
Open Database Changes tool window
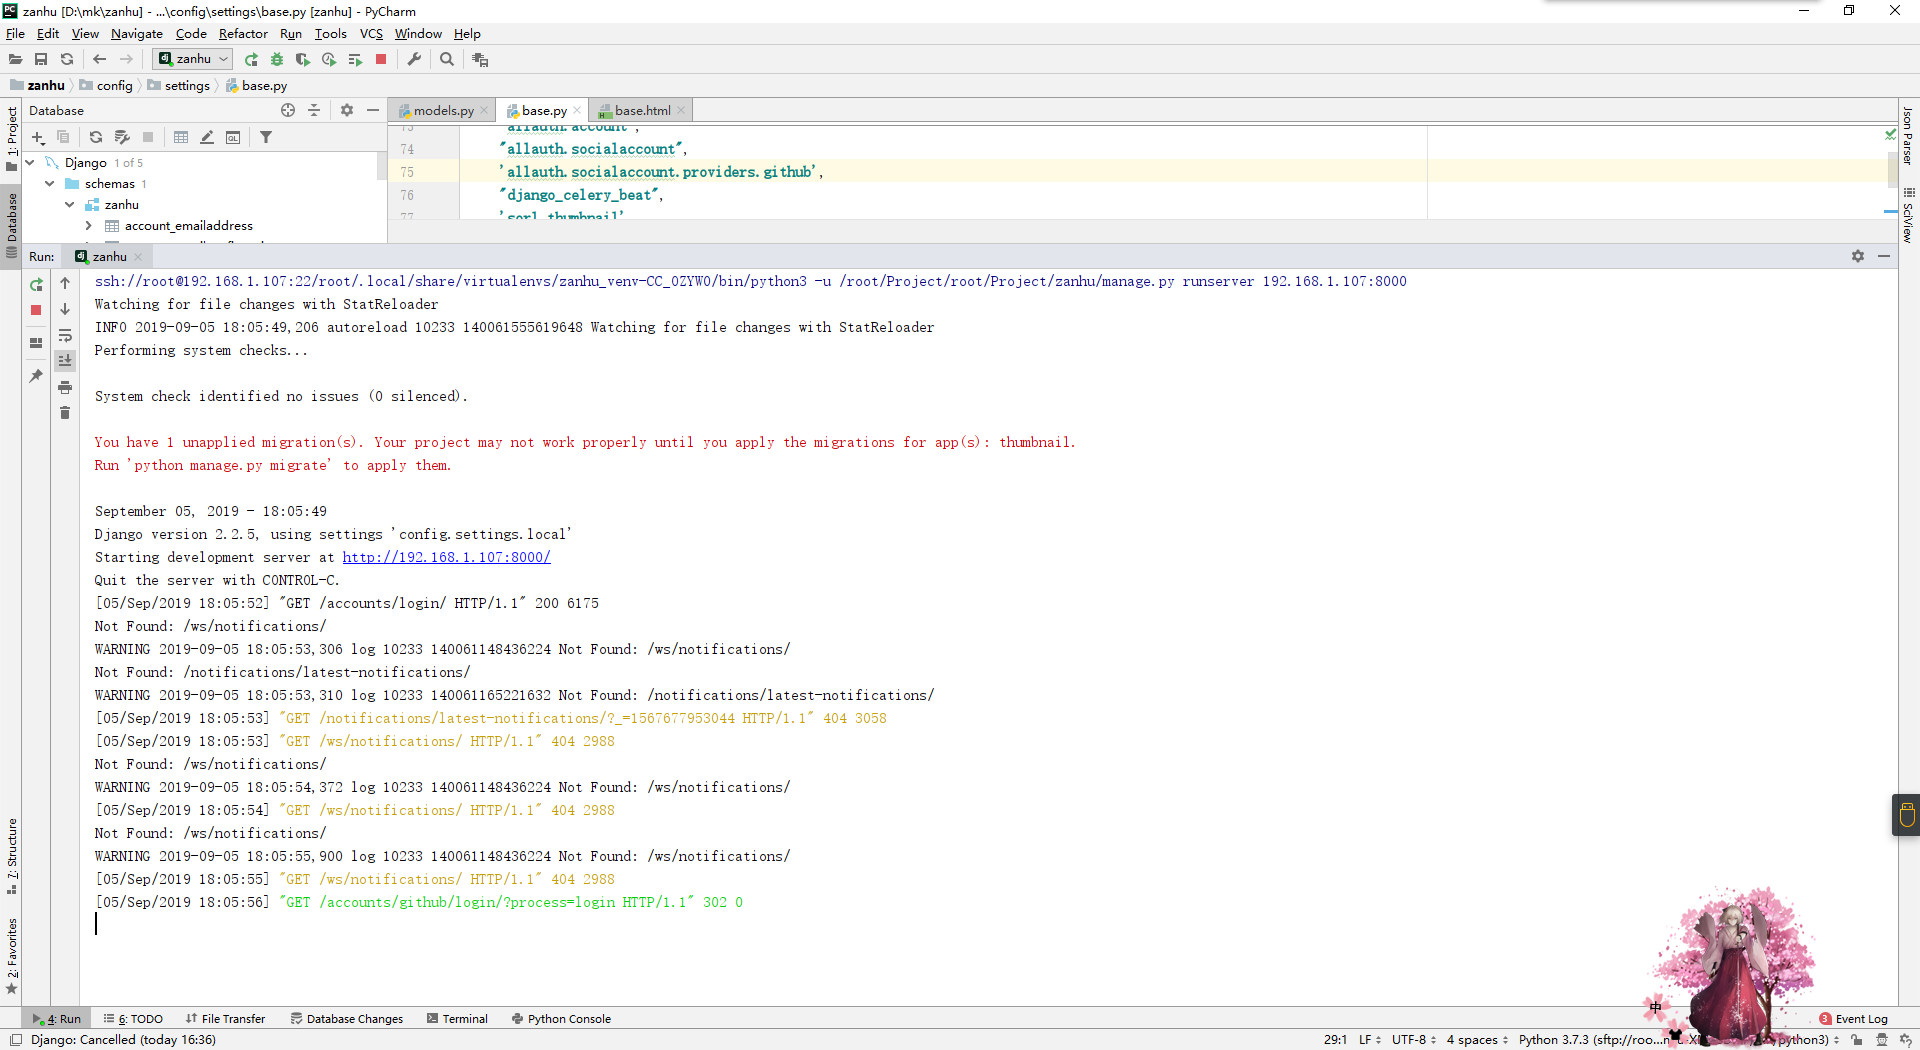347,1019
